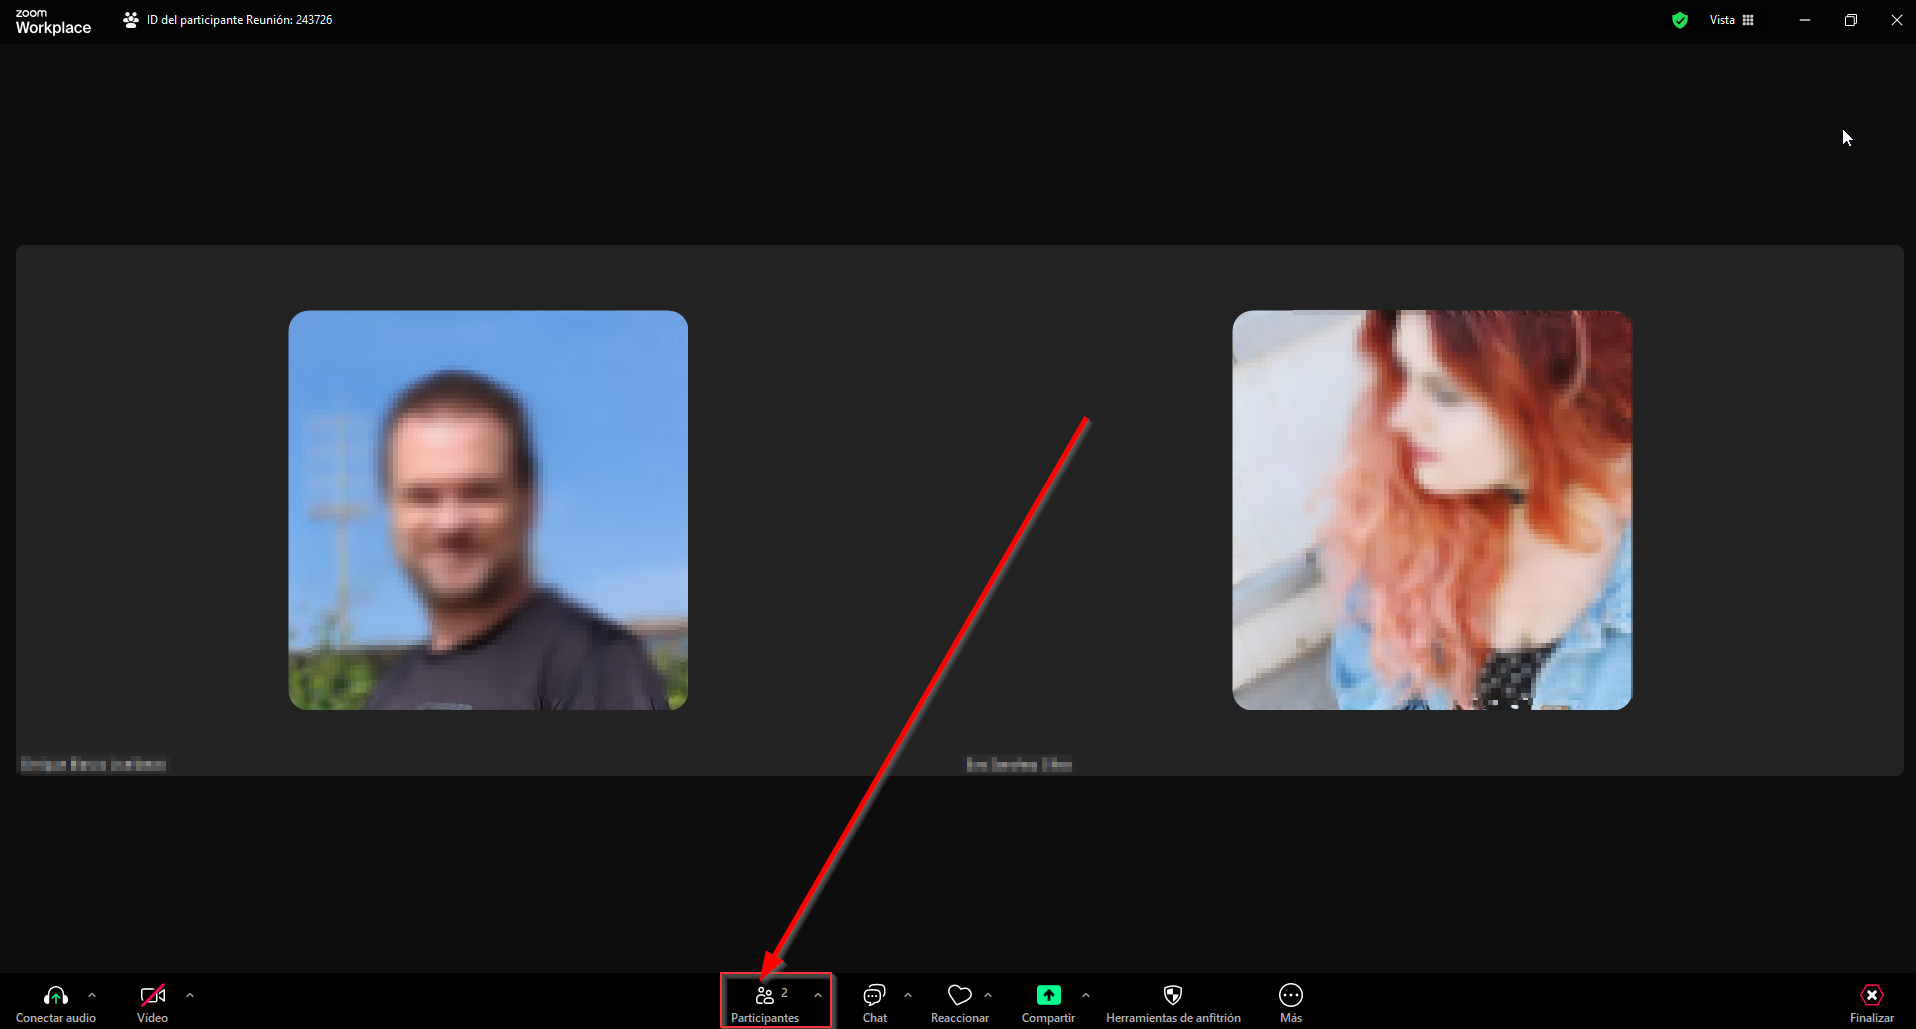Open the Participantes panel

[x=765, y=1000]
